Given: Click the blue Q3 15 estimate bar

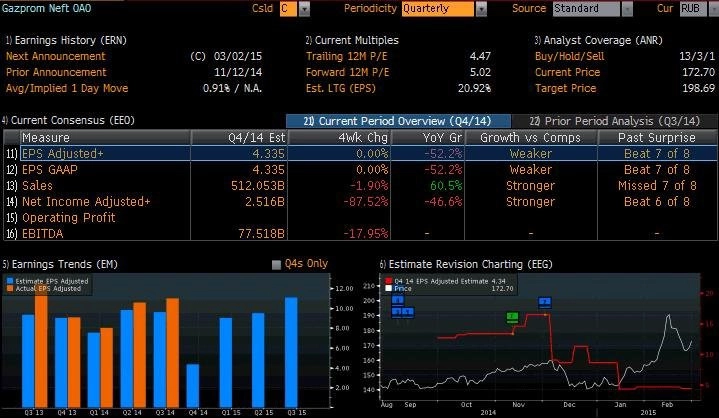Looking at the screenshot, I should pos(291,352).
